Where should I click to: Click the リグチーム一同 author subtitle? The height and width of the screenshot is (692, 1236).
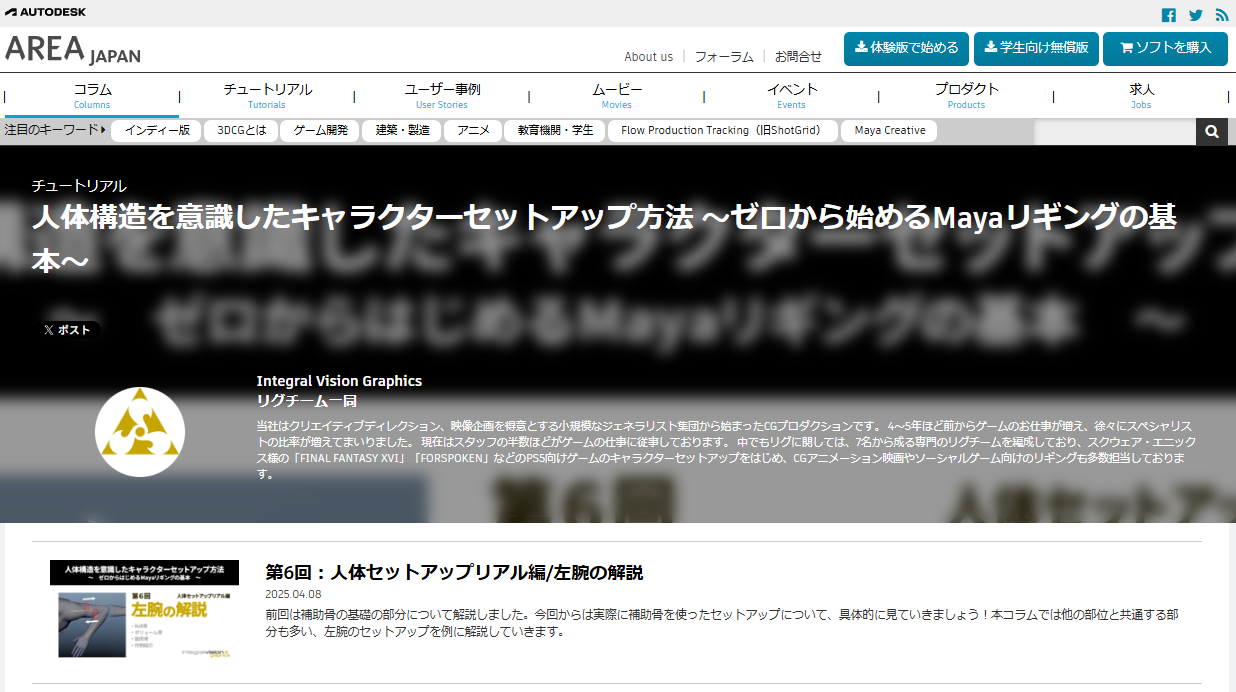[x=307, y=400]
